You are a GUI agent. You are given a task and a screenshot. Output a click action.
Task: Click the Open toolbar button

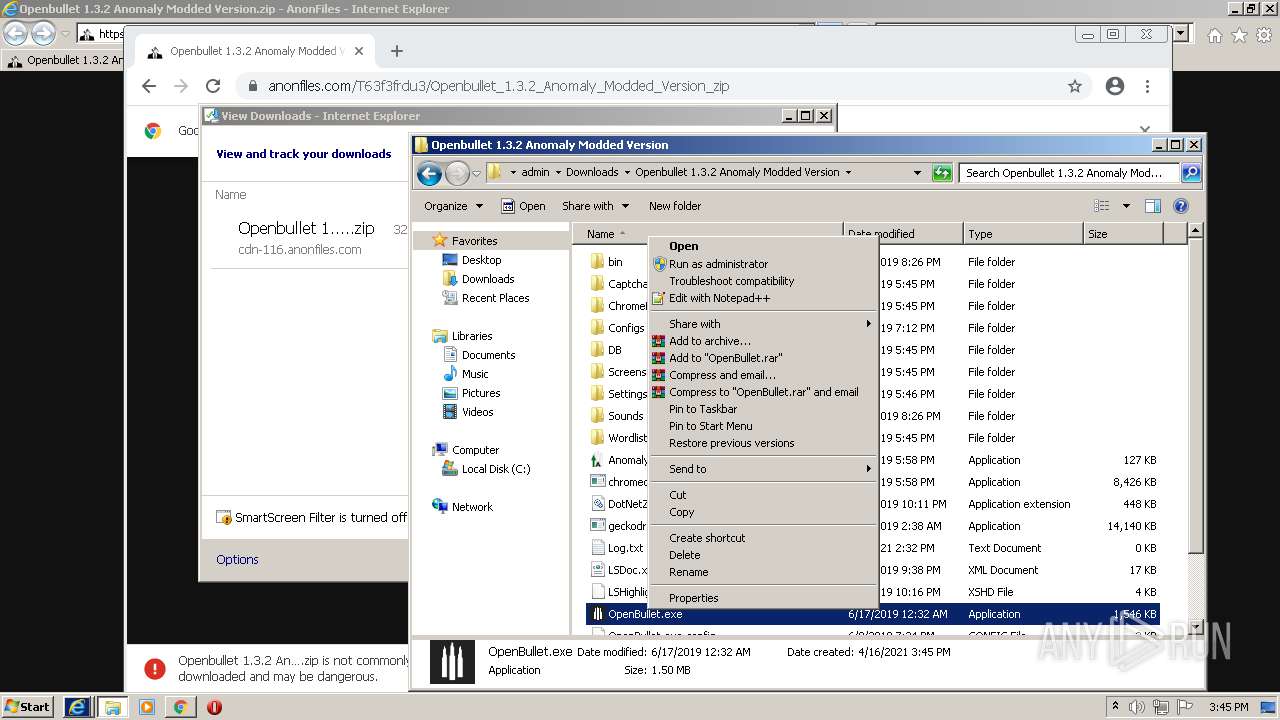[523, 206]
